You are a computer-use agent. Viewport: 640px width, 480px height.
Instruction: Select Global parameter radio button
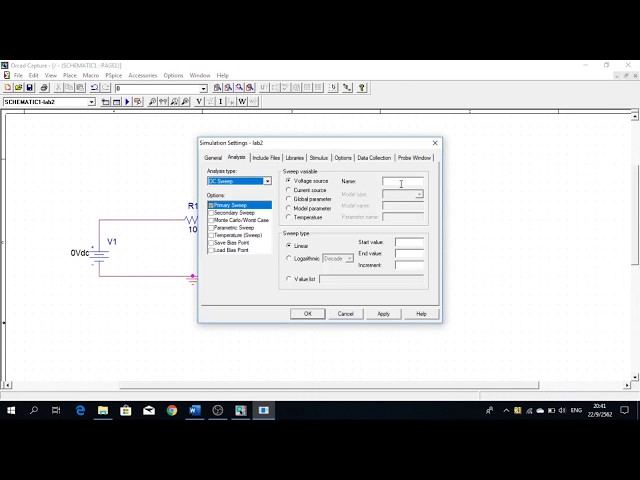click(289, 199)
